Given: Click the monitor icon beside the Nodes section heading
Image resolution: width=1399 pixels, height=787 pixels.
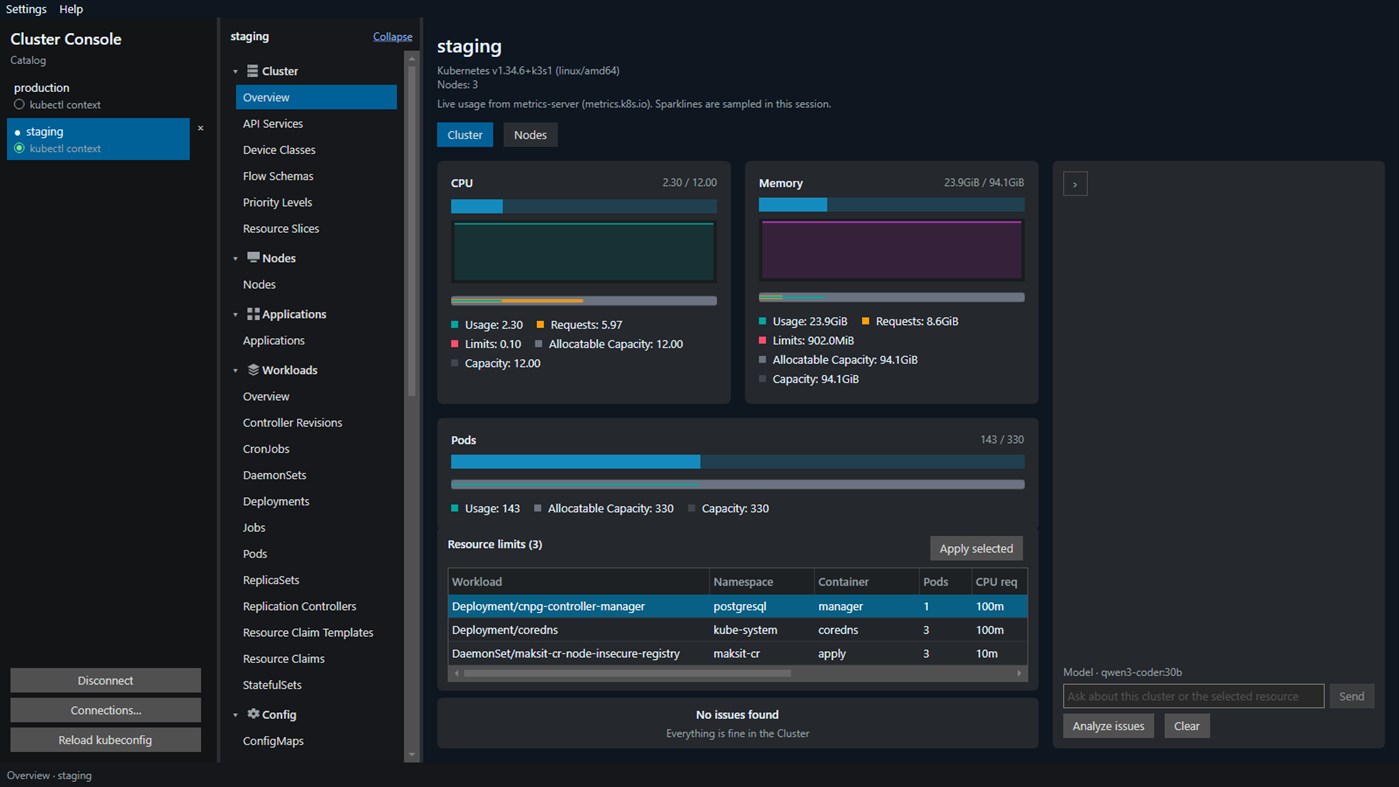Looking at the screenshot, I should pos(253,258).
